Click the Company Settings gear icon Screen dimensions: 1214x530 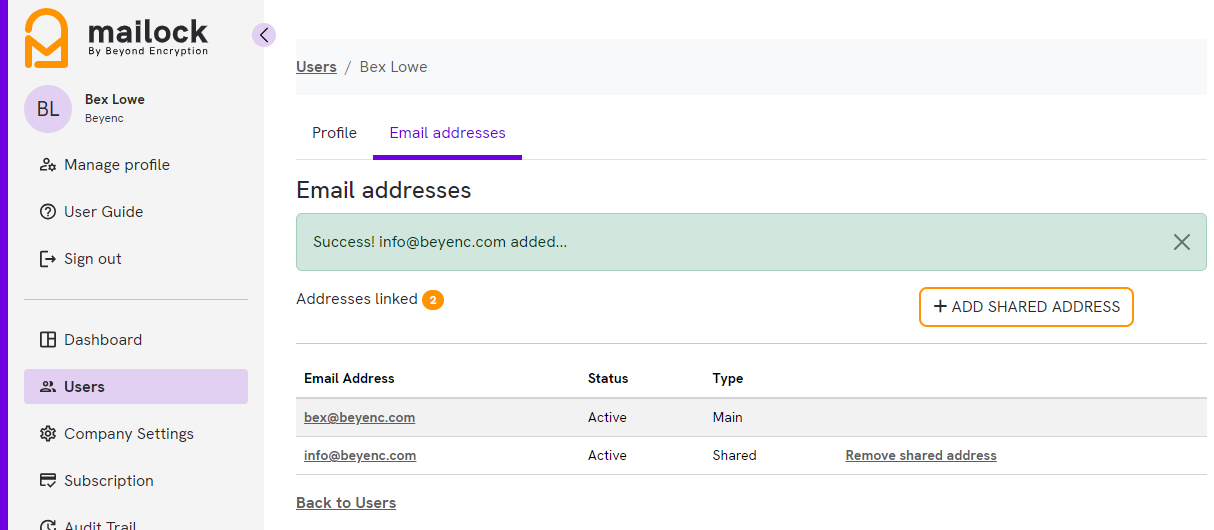47,434
